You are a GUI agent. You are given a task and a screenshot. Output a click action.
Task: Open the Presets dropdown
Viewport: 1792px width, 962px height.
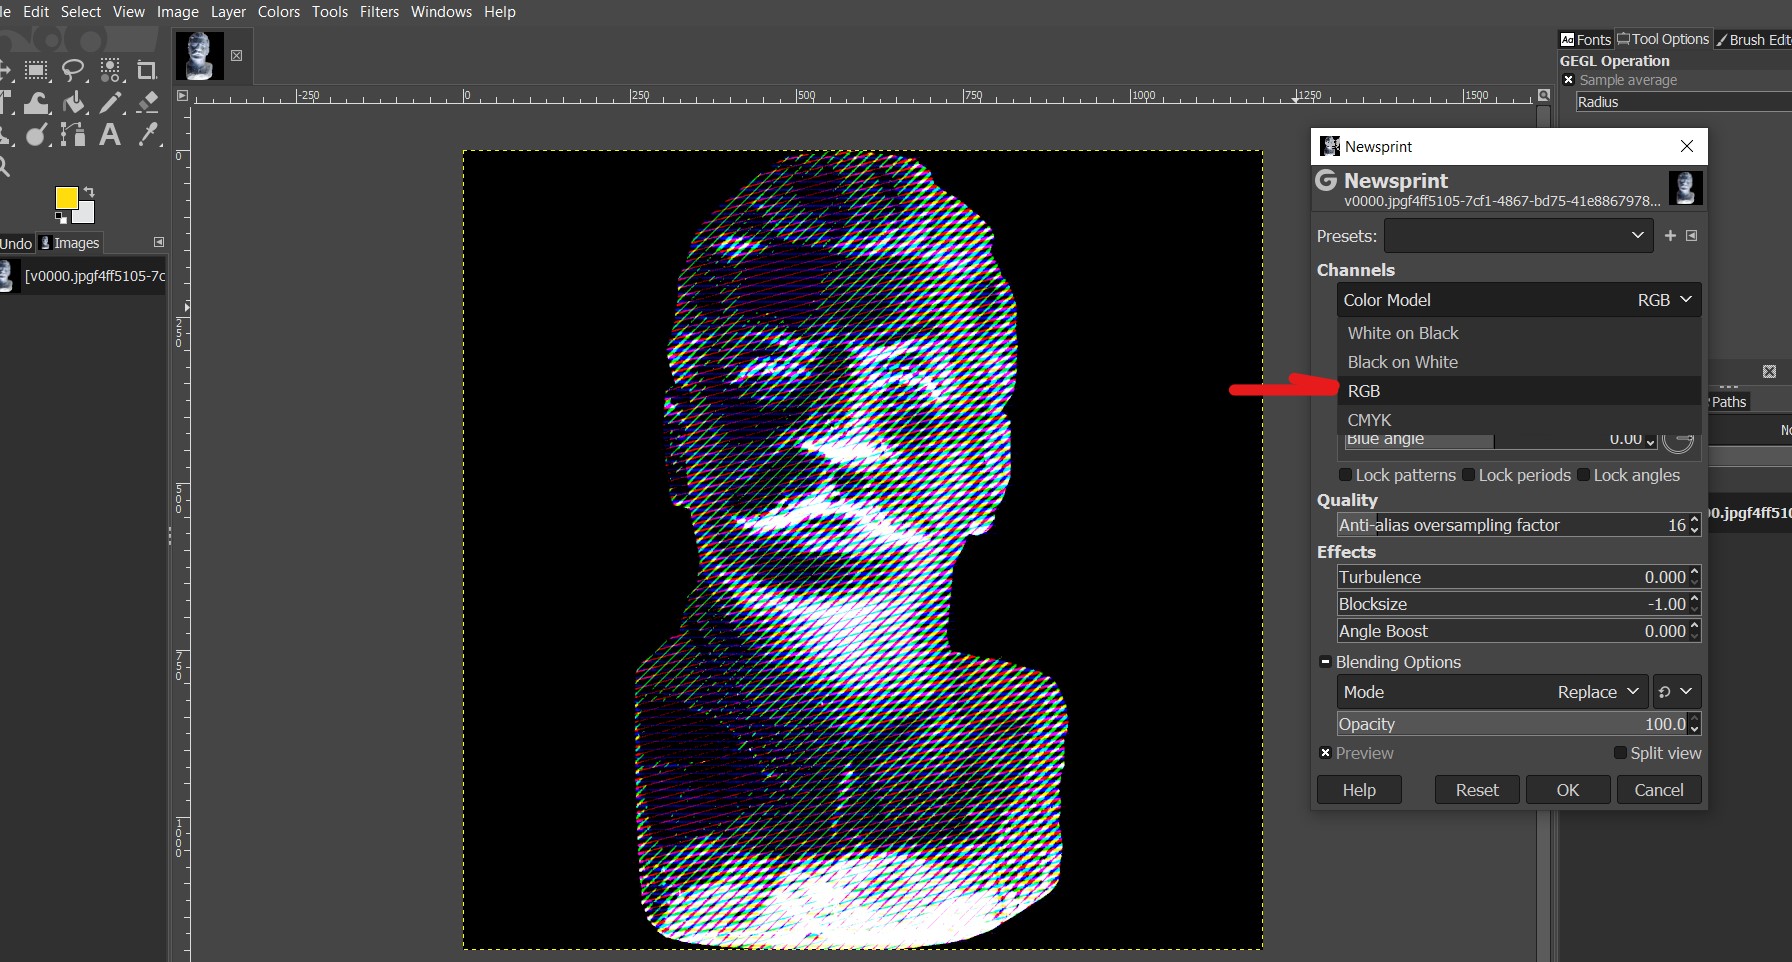[x=1517, y=236]
